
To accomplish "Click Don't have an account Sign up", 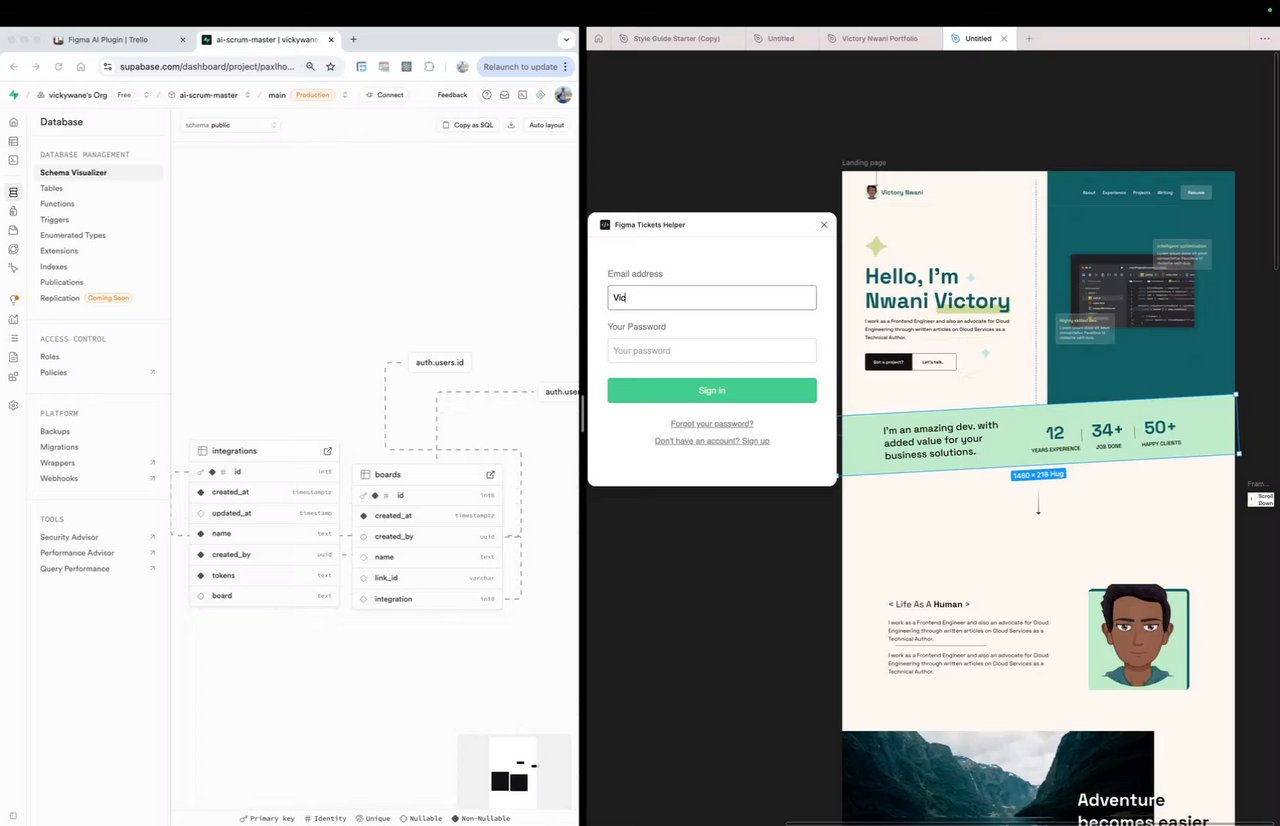I will click(712, 441).
